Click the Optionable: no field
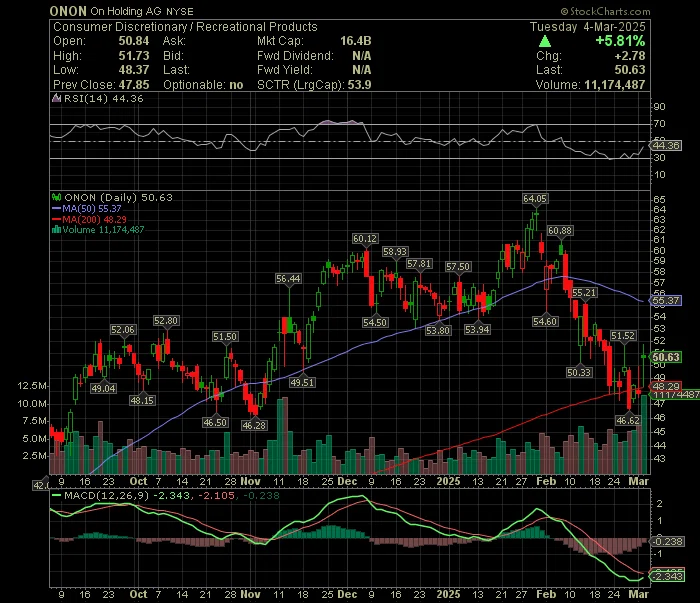700x603 pixels. click(203, 85)
